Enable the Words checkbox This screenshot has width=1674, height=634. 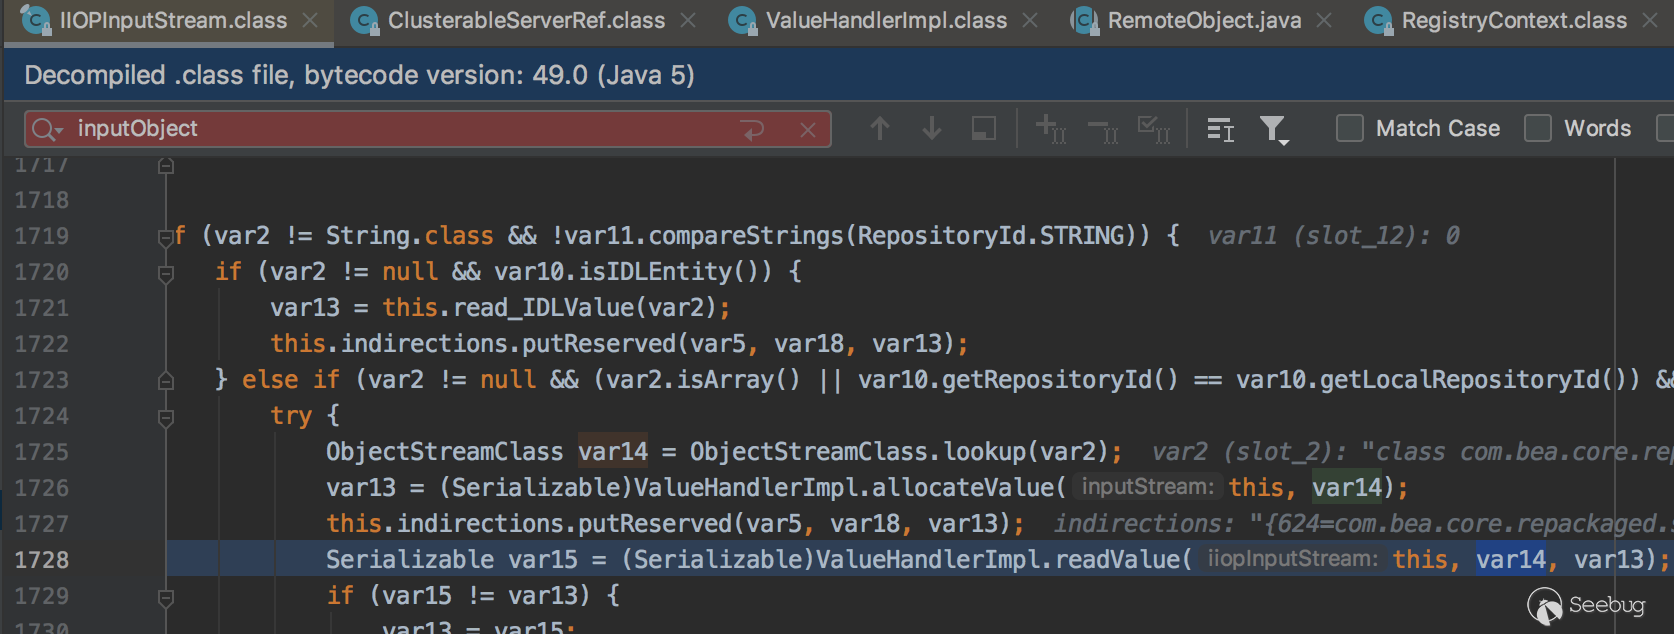pos(1538,128)
